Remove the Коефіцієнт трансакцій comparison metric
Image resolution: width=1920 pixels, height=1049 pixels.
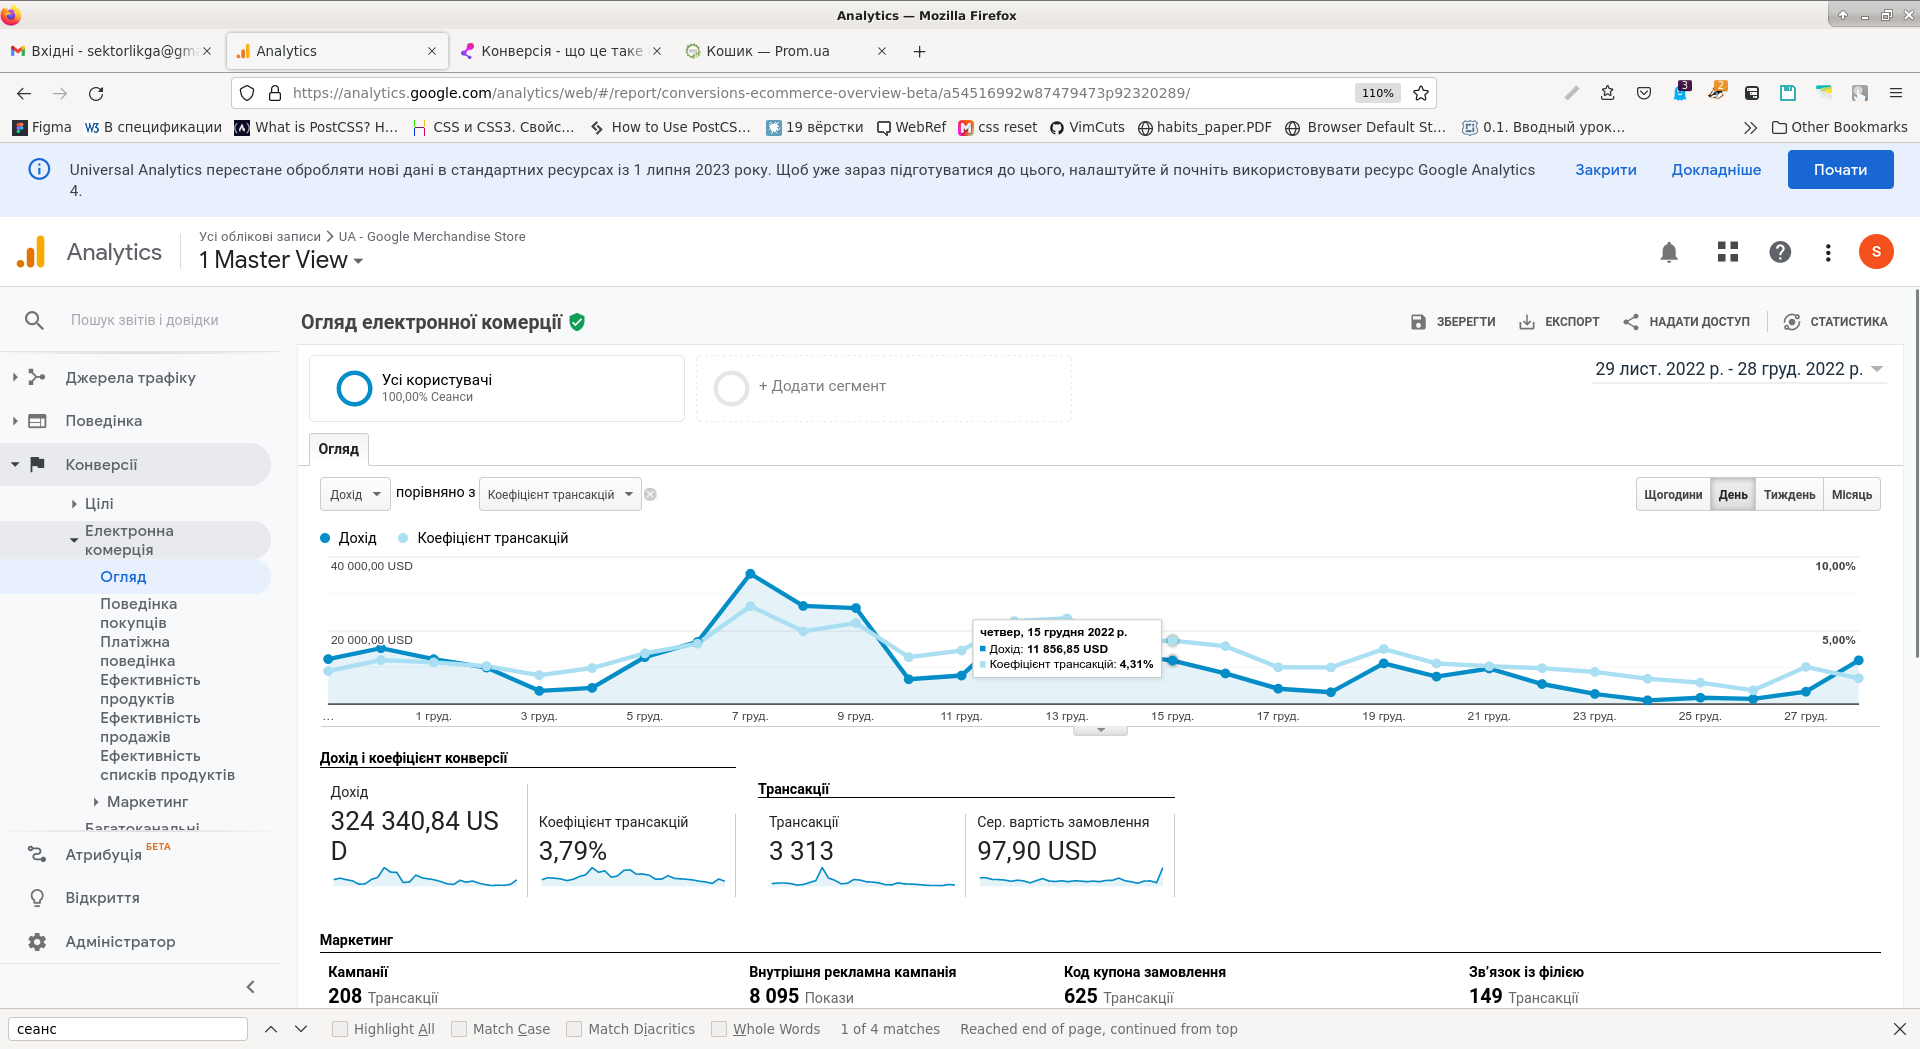tap(650, 495)
